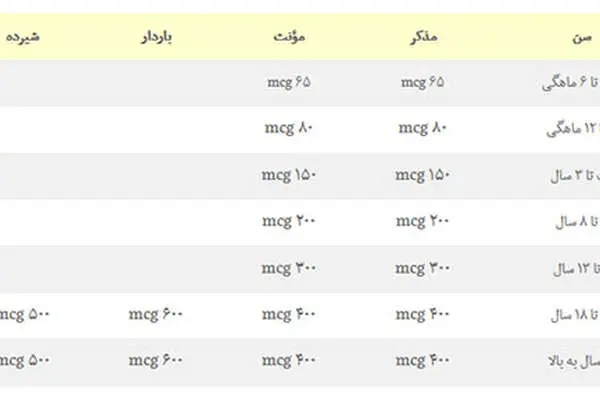Image resolution: width=600 pixels, height=400 pixels.
Task: Click the مذکر column header
Action: (424, 37)
